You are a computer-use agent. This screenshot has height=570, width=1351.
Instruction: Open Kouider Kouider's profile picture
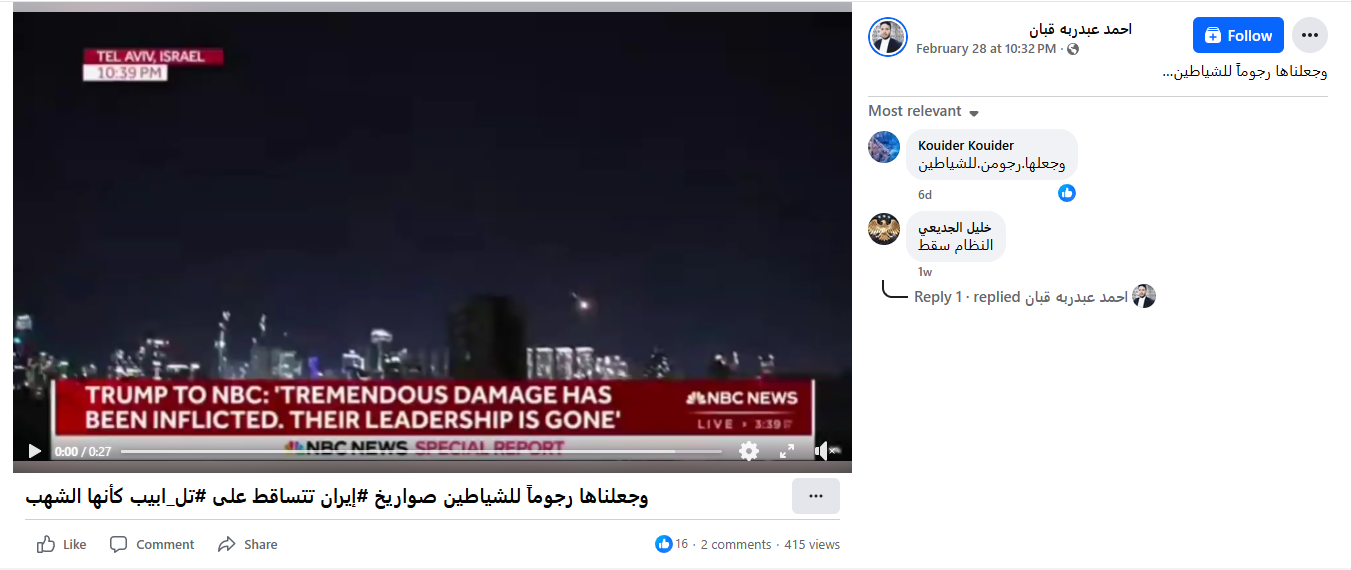coord(884,147)
